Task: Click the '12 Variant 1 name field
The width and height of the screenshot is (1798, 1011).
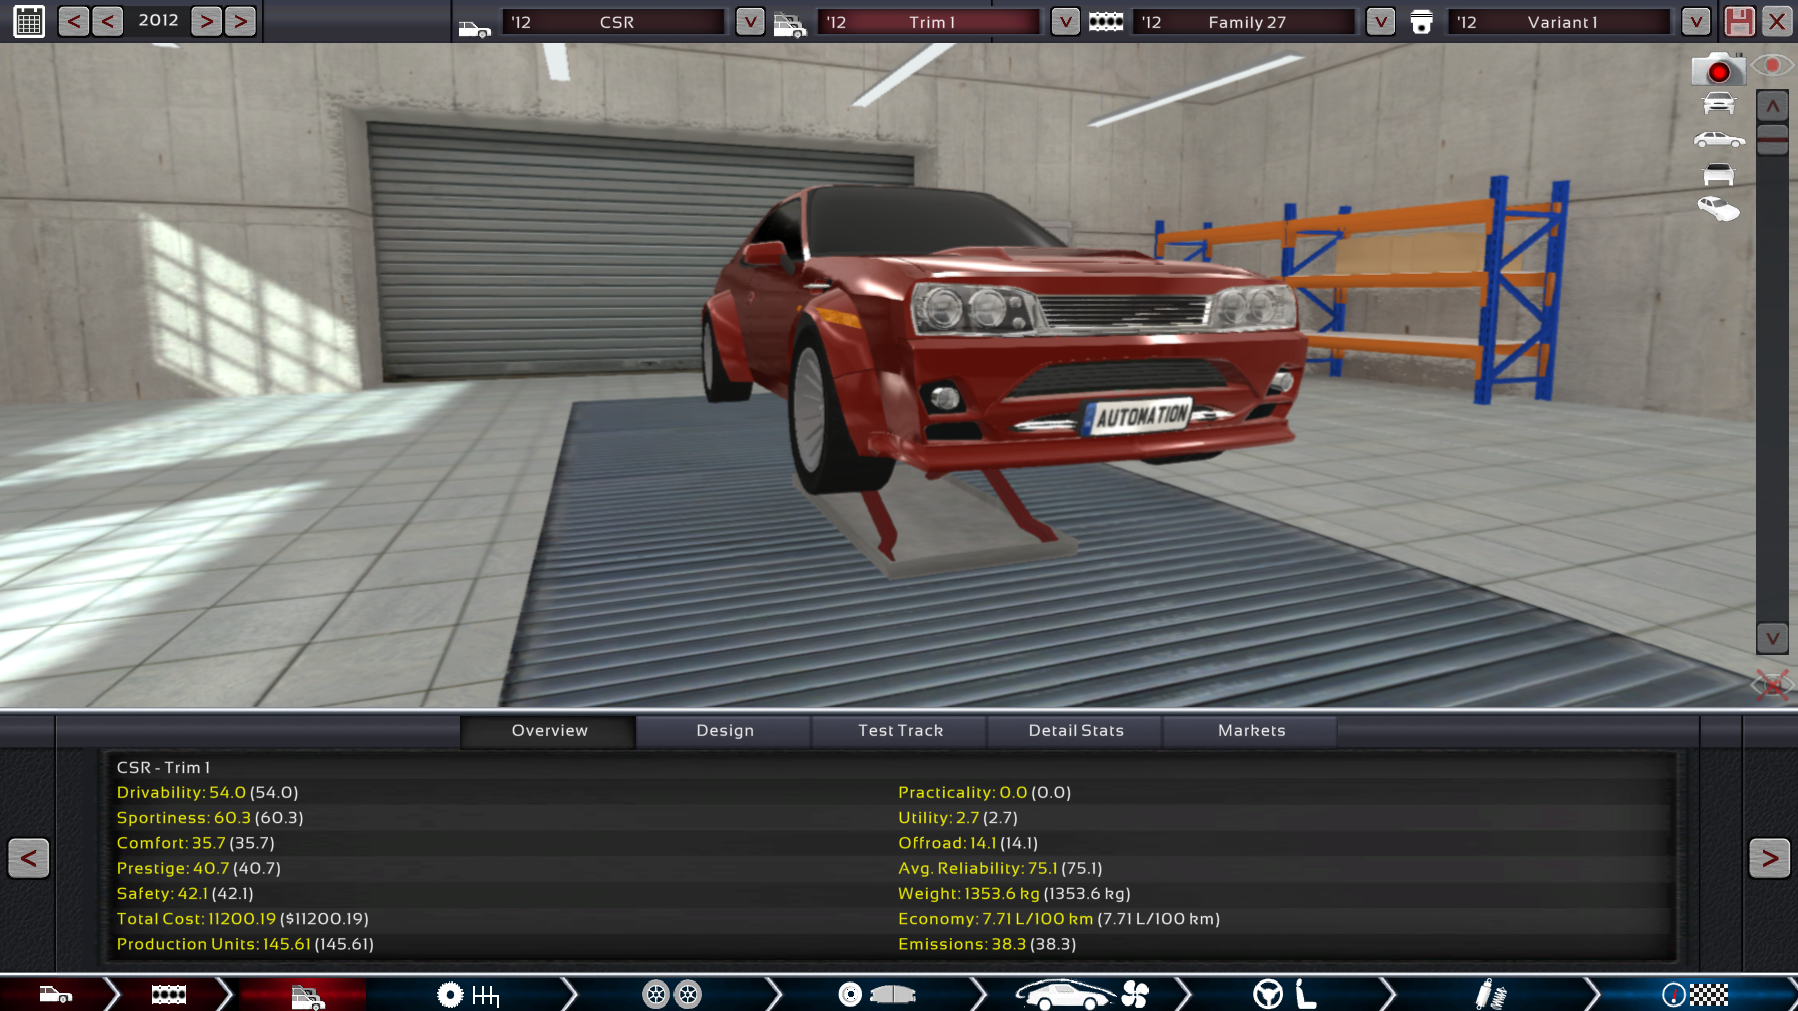Action: [1559, 22]
